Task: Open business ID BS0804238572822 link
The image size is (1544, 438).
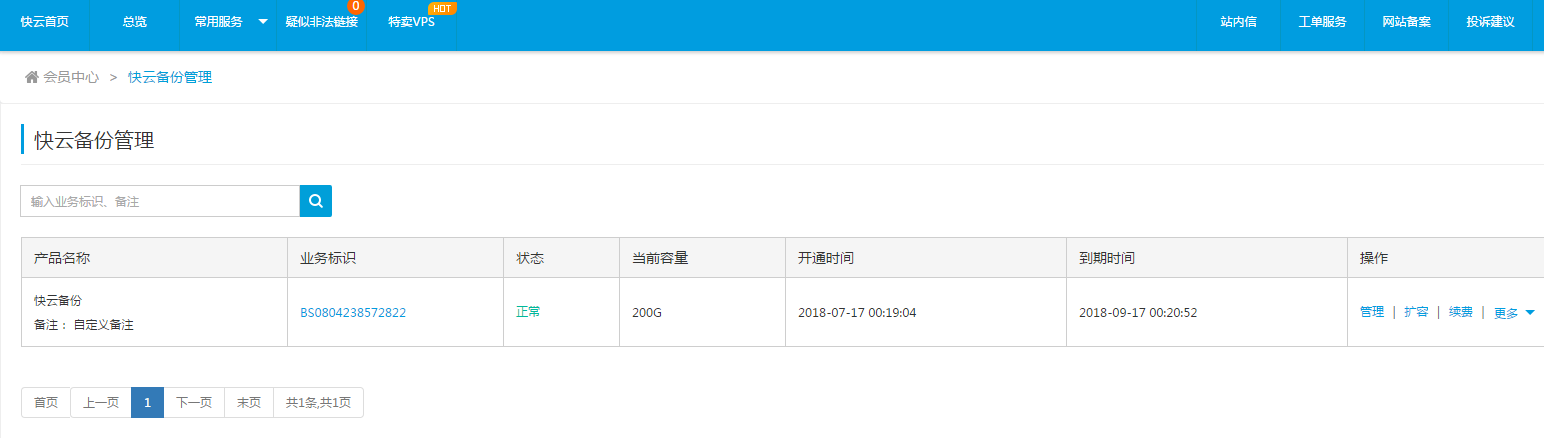Action: click(x=353, y=313)
